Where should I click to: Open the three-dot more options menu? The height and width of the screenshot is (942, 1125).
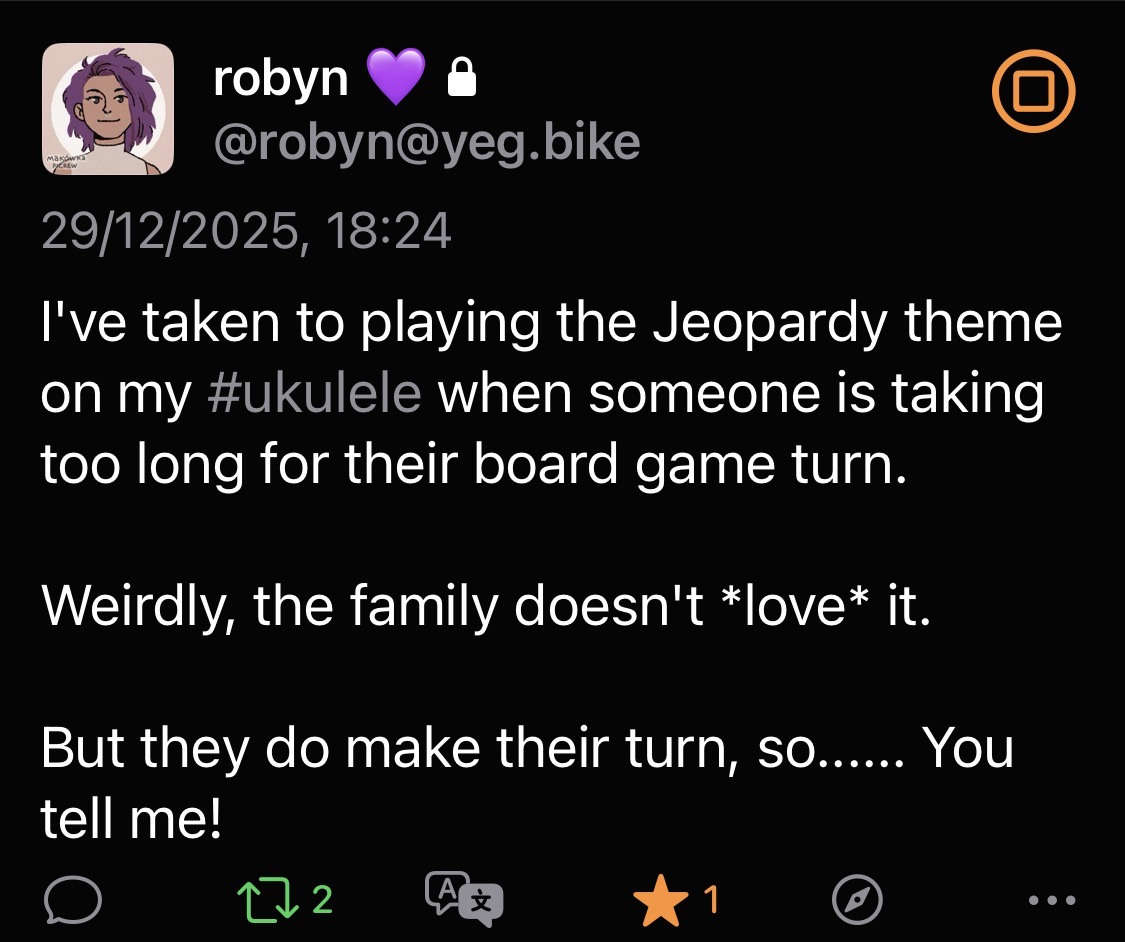pyautogui.click(x=1054, y=902)
